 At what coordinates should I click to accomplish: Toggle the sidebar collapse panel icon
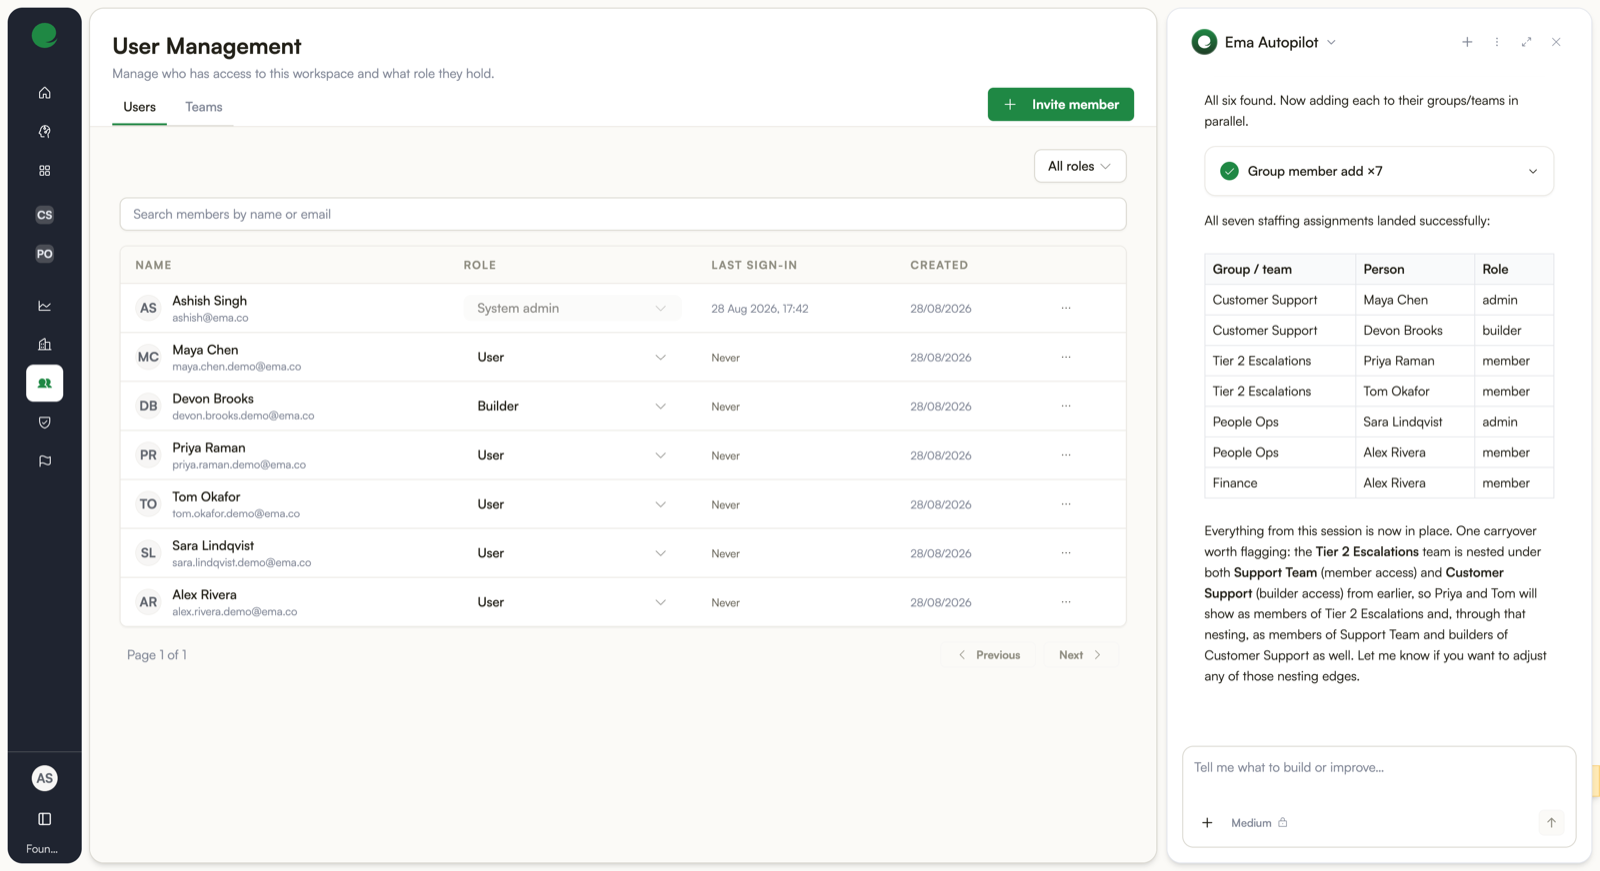point(44,819)
